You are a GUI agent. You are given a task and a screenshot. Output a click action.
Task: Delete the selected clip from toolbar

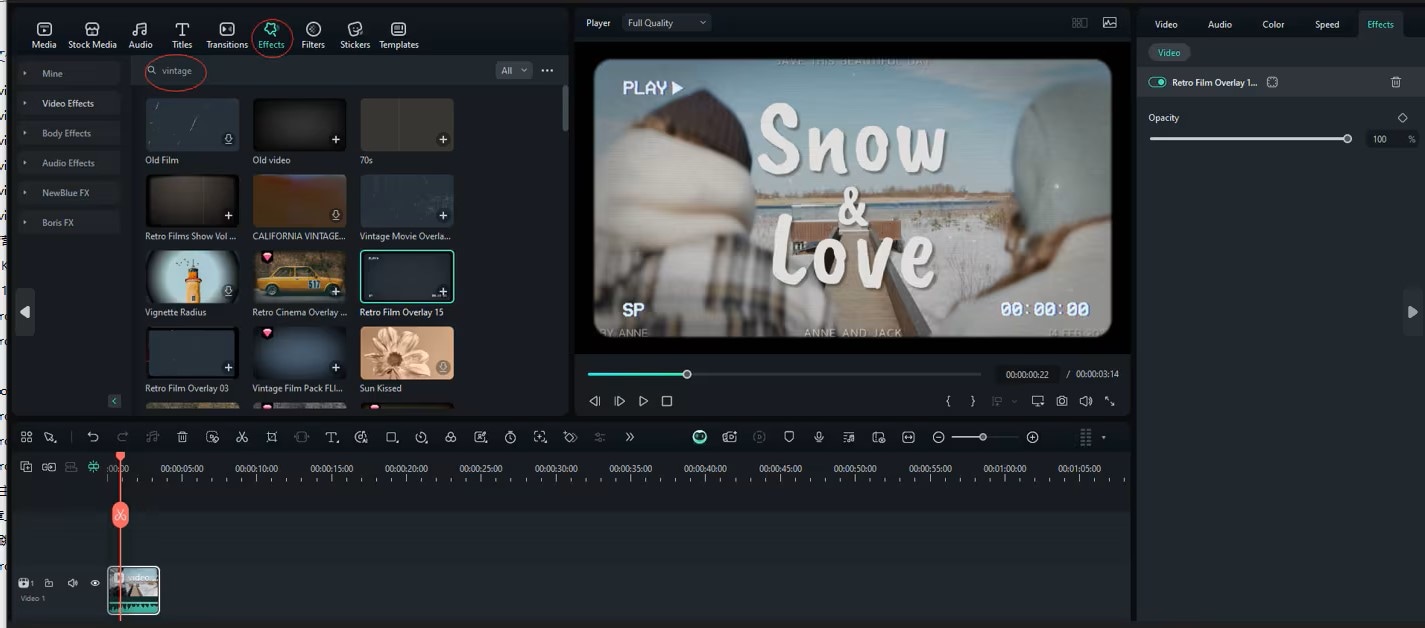[182, 437]
